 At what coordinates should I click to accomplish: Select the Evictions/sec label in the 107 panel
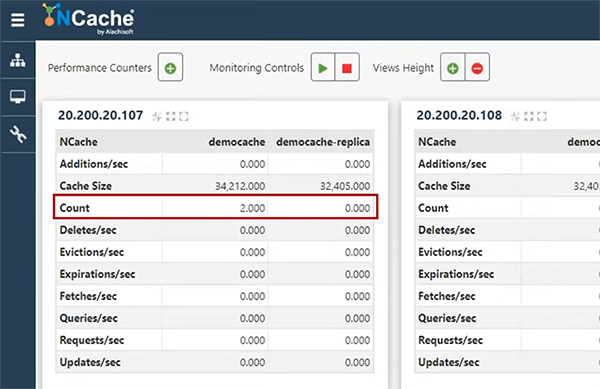pos(92,252)
